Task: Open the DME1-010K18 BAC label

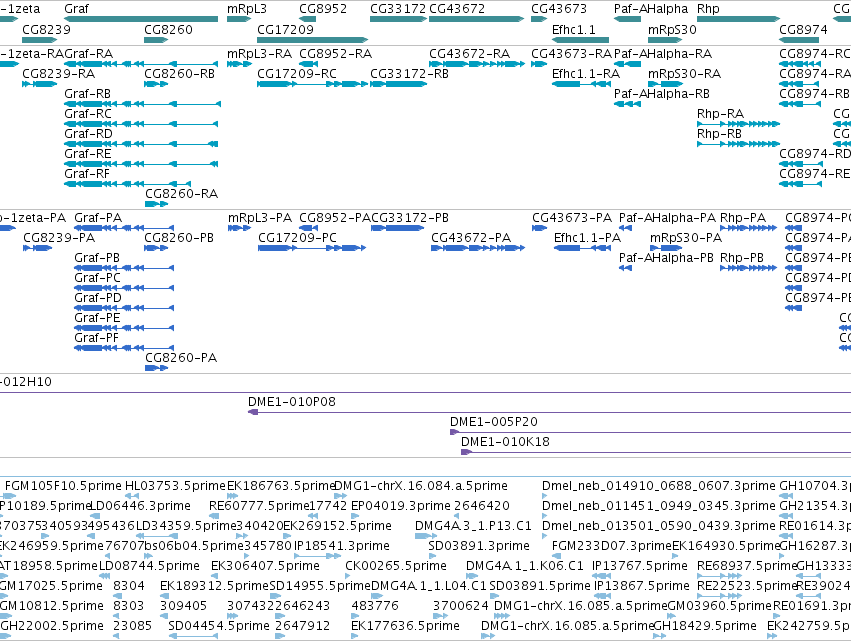Action: [x=505, y=442]
